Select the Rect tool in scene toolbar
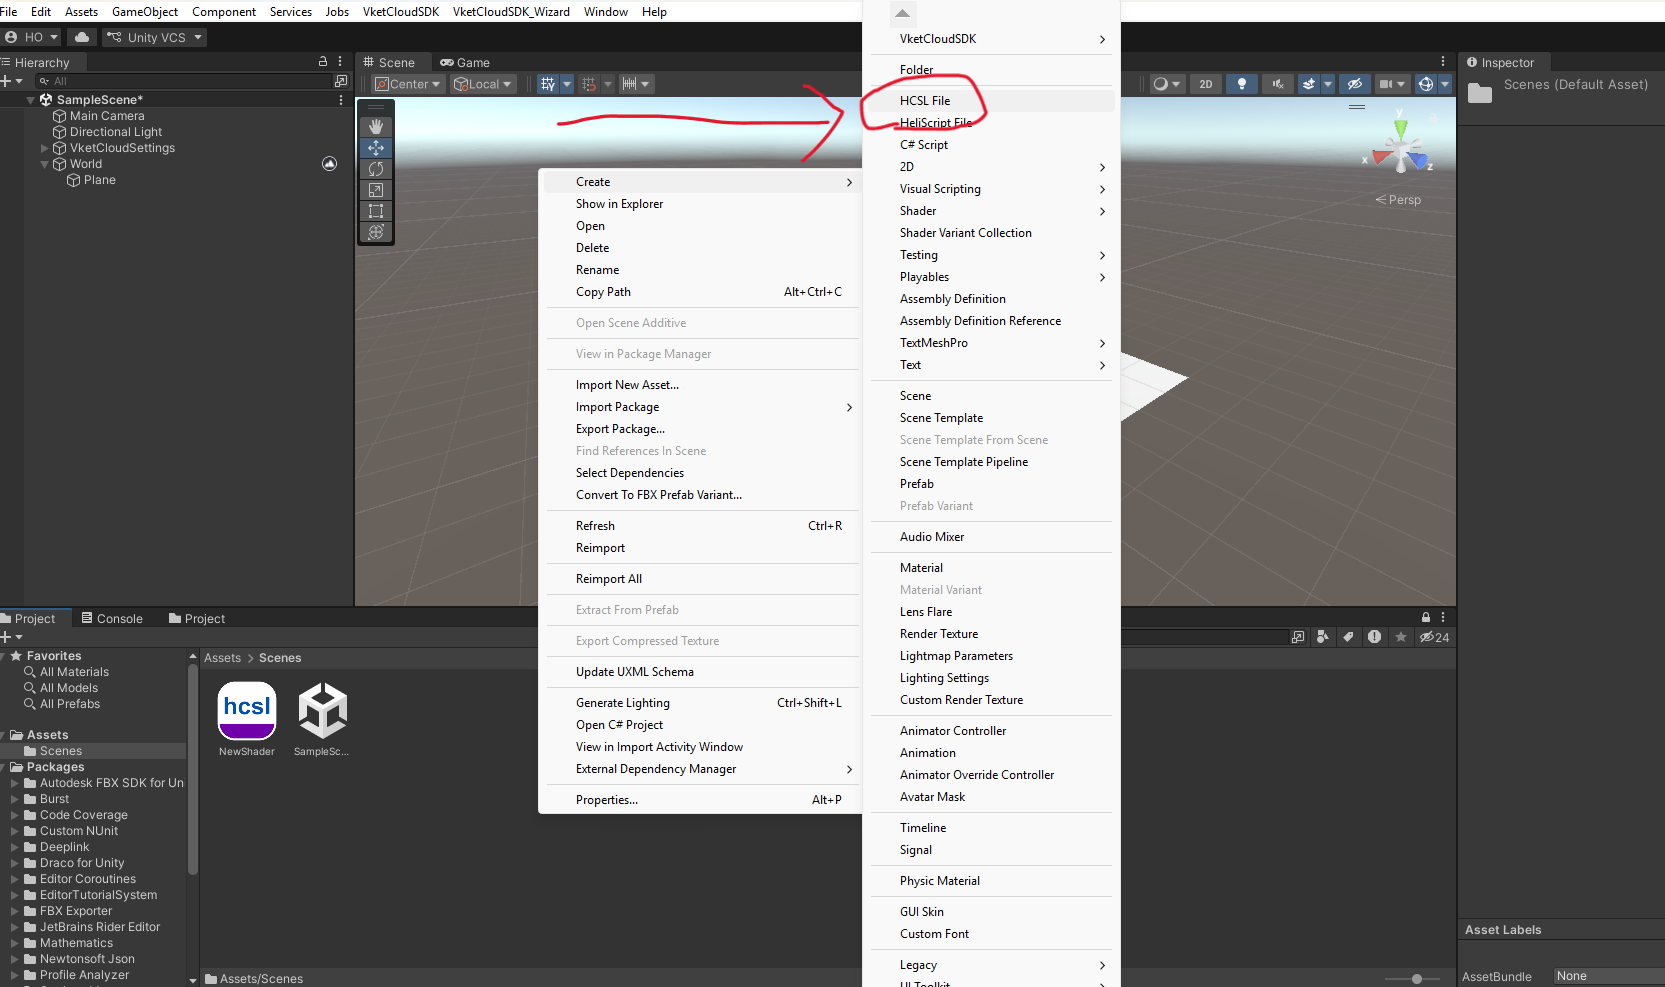This screenshot has width=1665, height=987. coord(376,211)
